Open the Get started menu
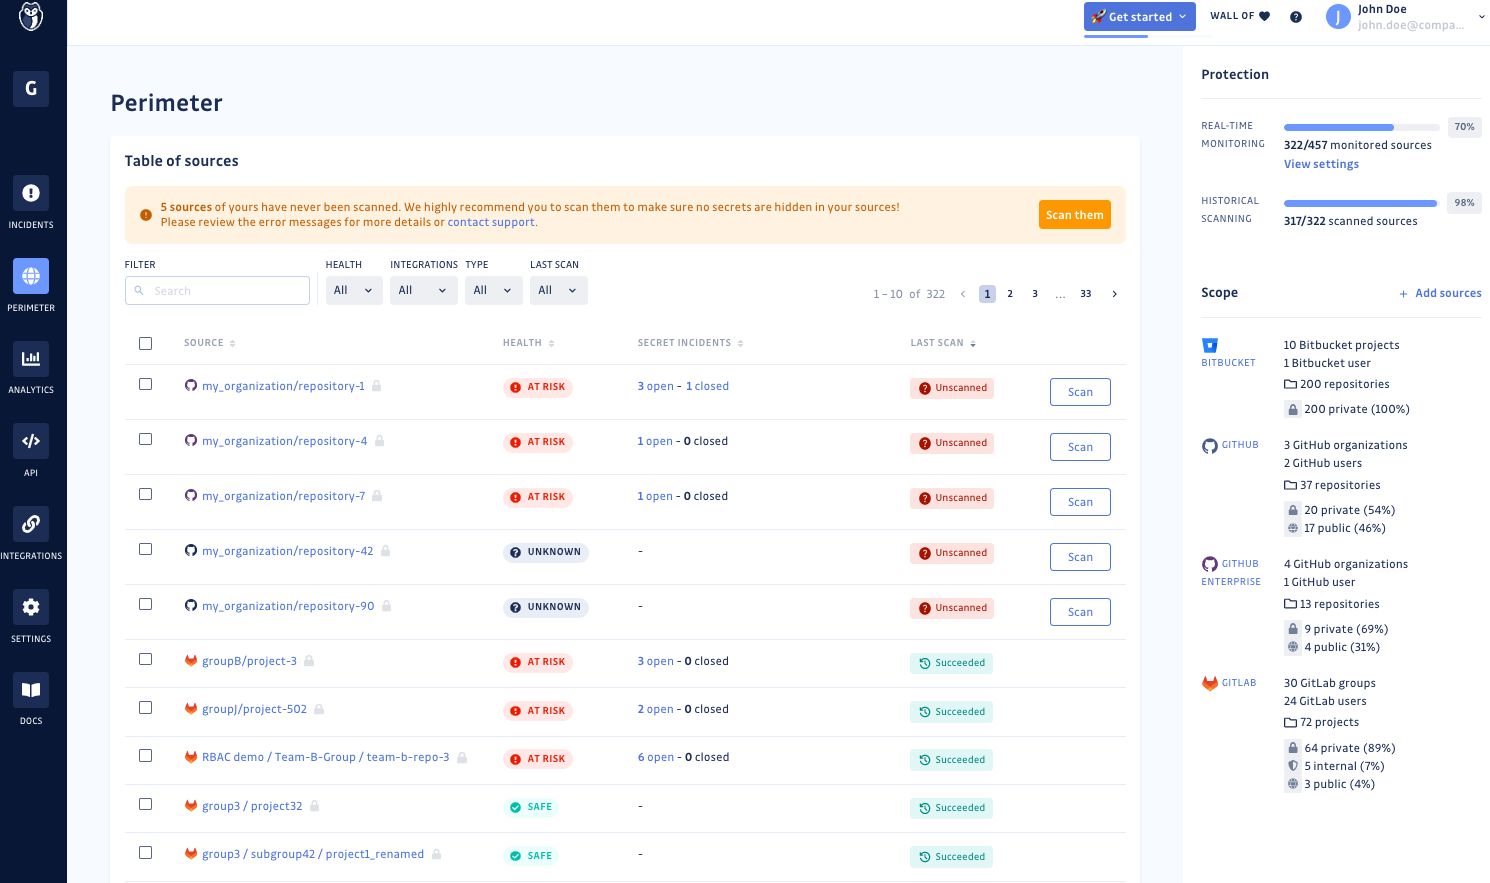The height and width of the screenshot is (883, 1490). pos(1139,16)
